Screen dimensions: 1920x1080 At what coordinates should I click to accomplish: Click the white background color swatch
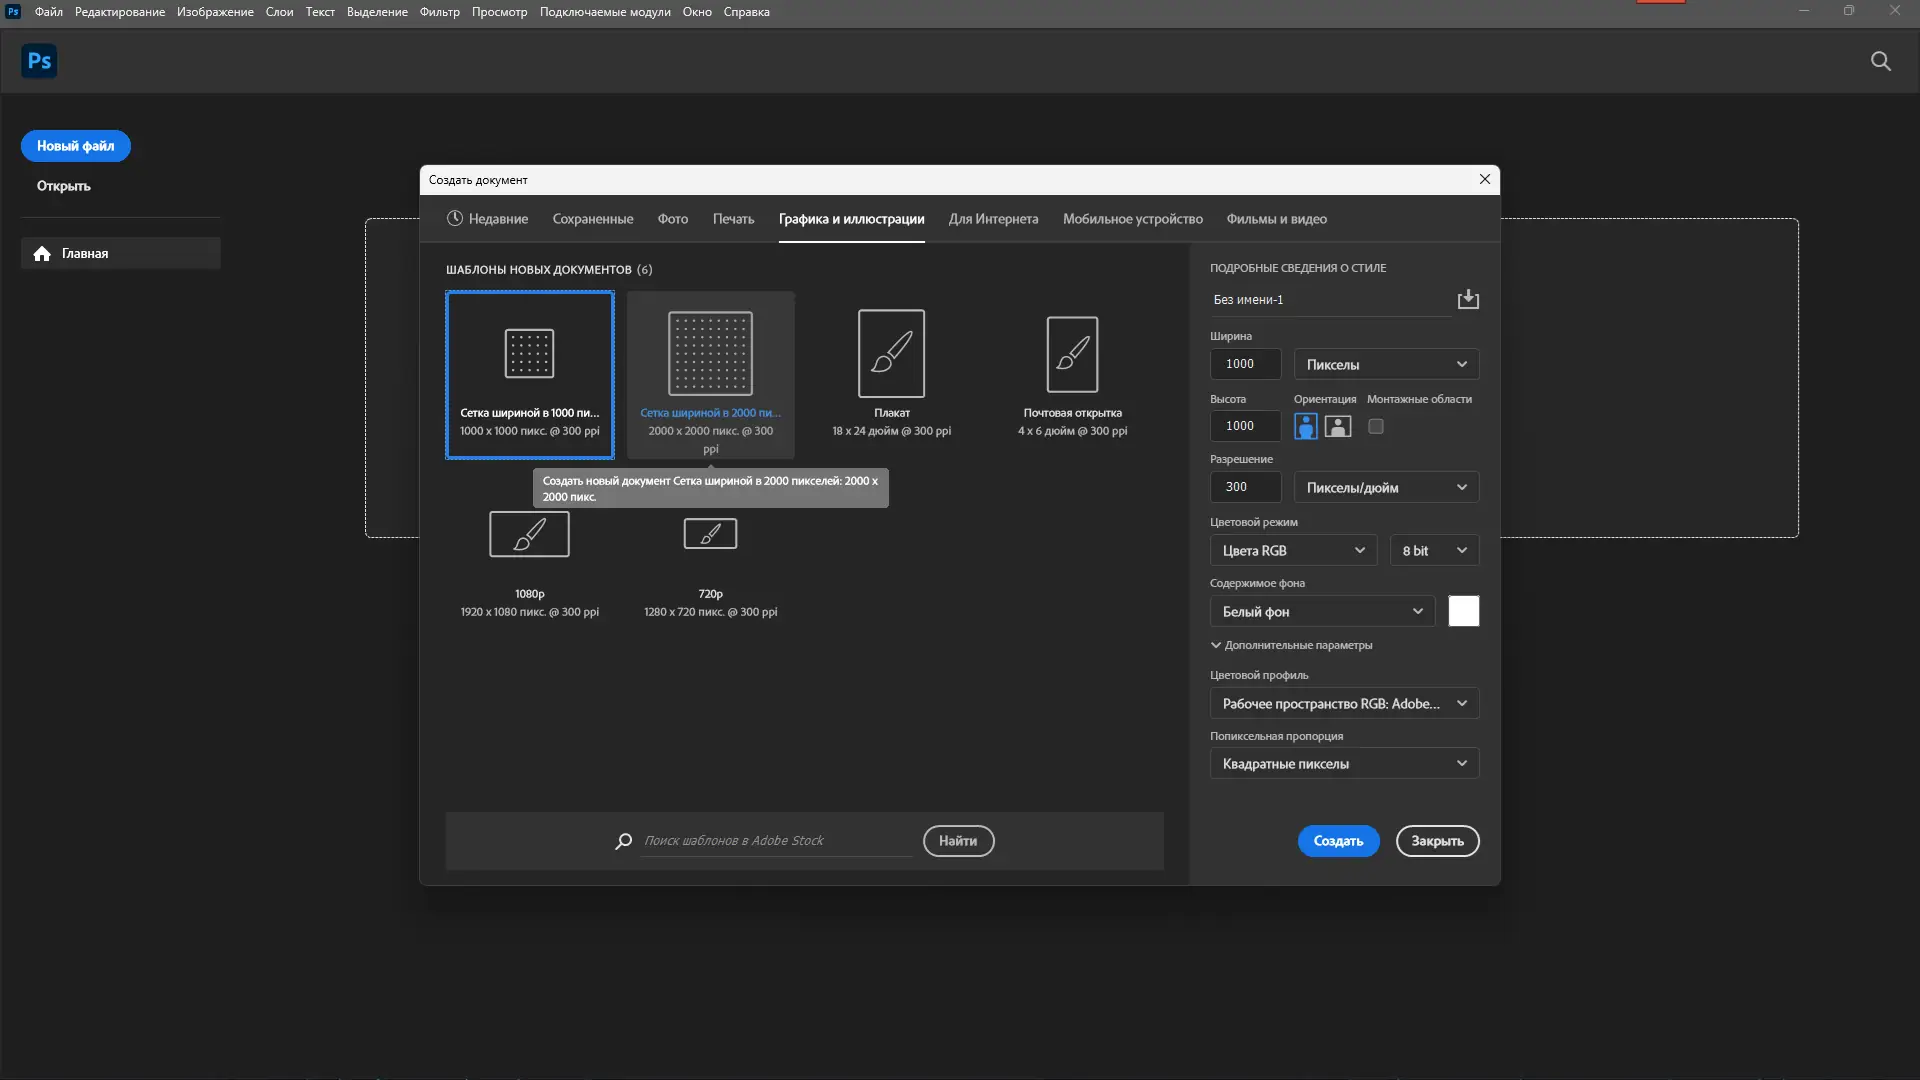pyautogui.click(x=1463, y=611)
